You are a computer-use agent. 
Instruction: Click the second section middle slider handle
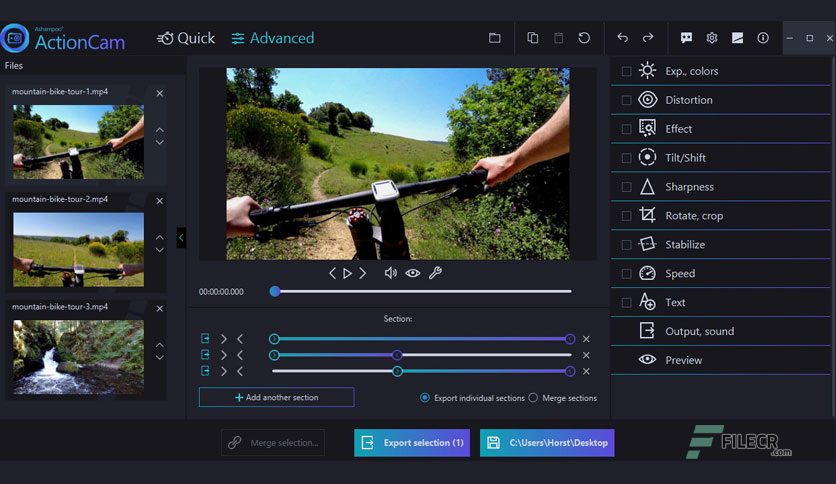(x=397, y=355)
